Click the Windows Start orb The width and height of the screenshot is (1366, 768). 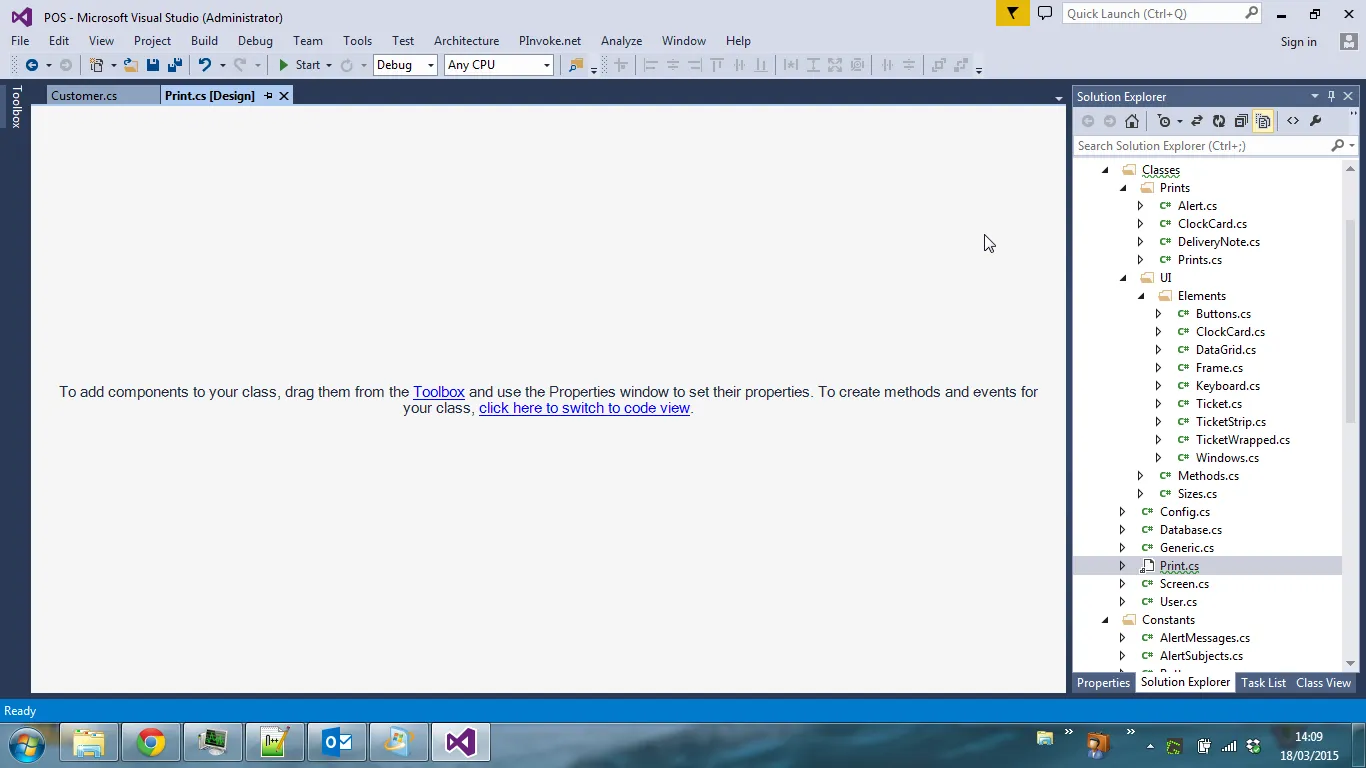pyautogui.click(x=27, y=744)
